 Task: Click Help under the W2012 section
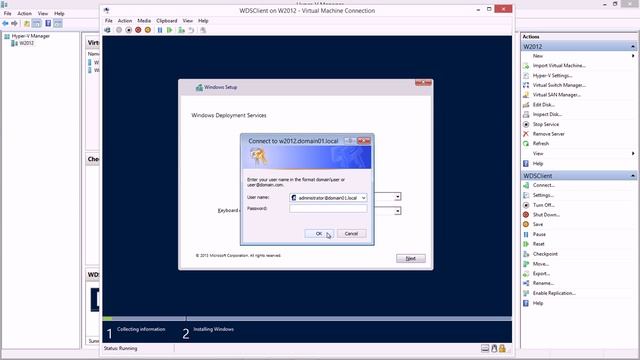pos(538,164)
